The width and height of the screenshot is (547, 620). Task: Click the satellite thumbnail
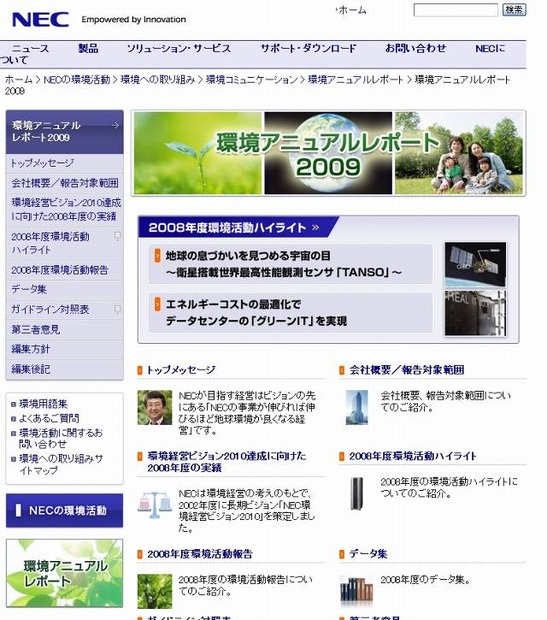(475, 264)
